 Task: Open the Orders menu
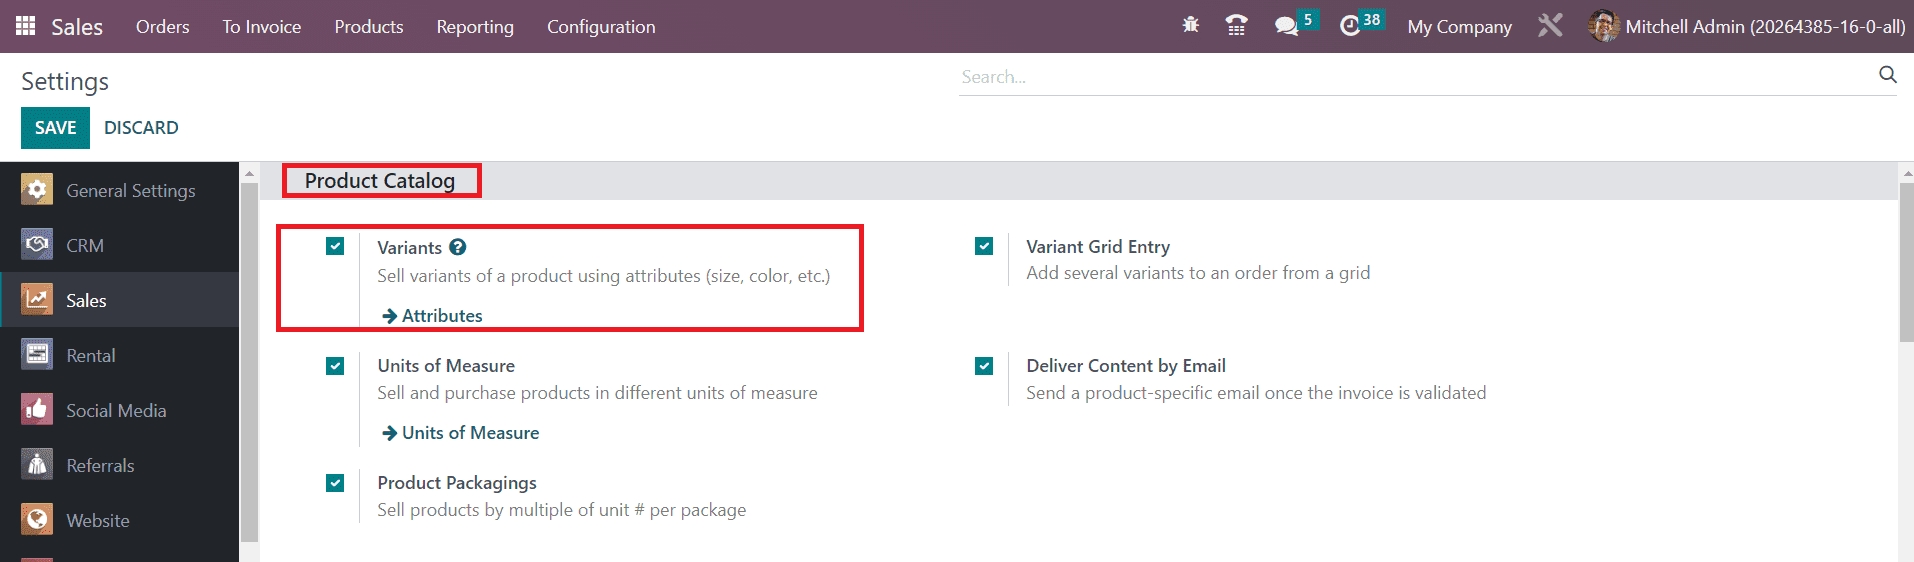click(x=162, y=27)
